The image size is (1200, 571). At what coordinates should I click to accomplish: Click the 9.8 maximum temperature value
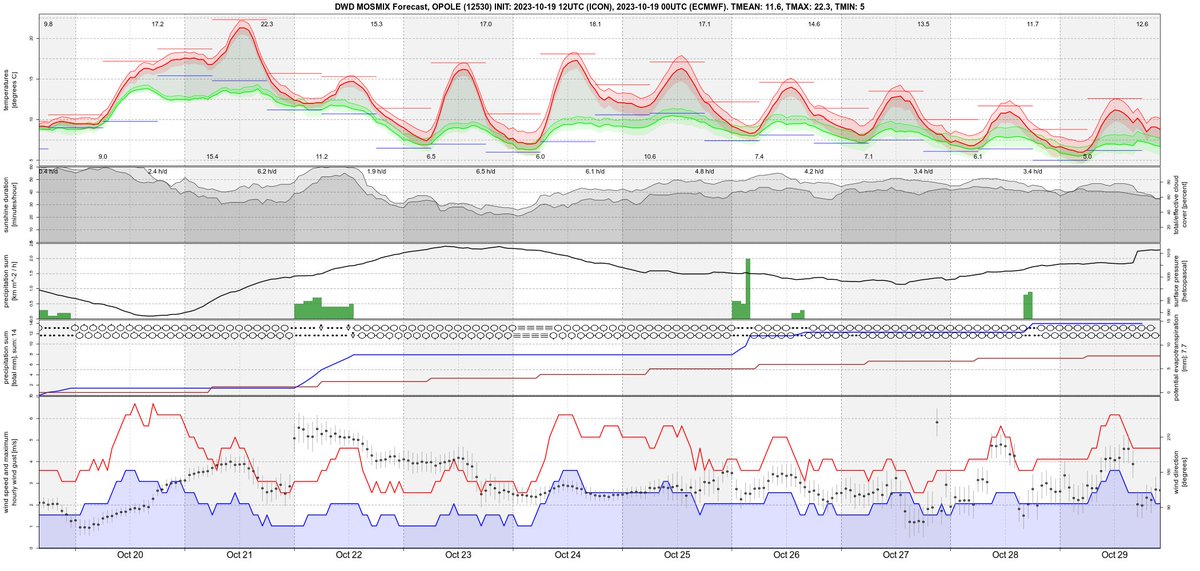pos(48,23)
